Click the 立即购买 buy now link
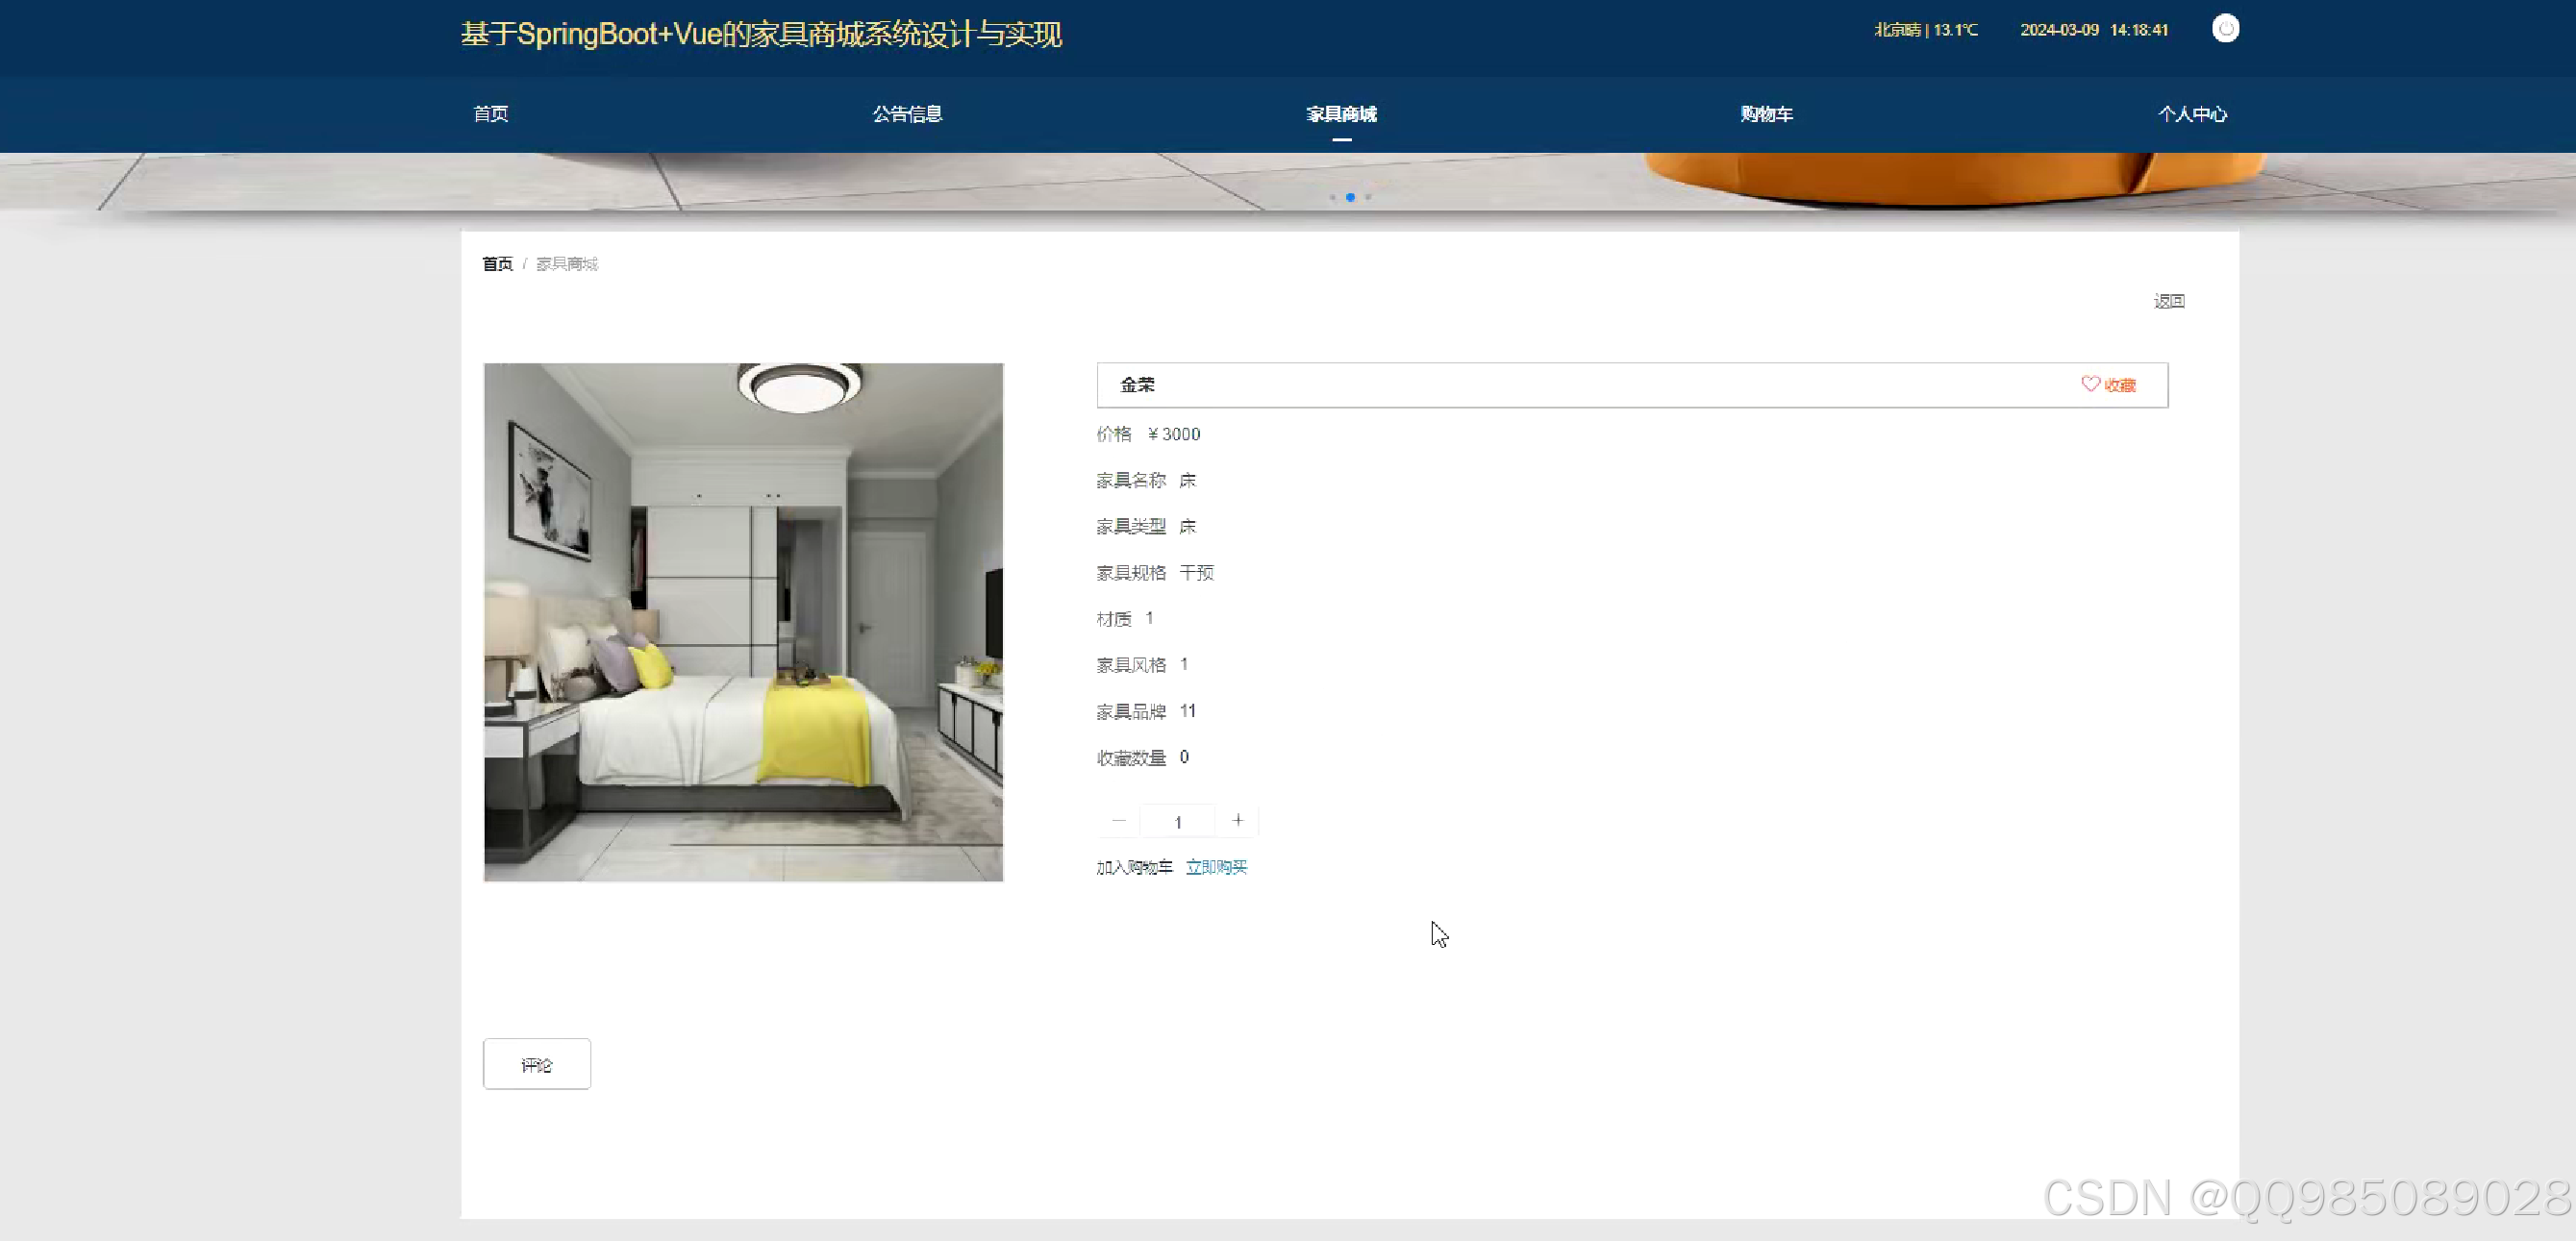This screenshot has width=2576, height=1241. 1216,867
